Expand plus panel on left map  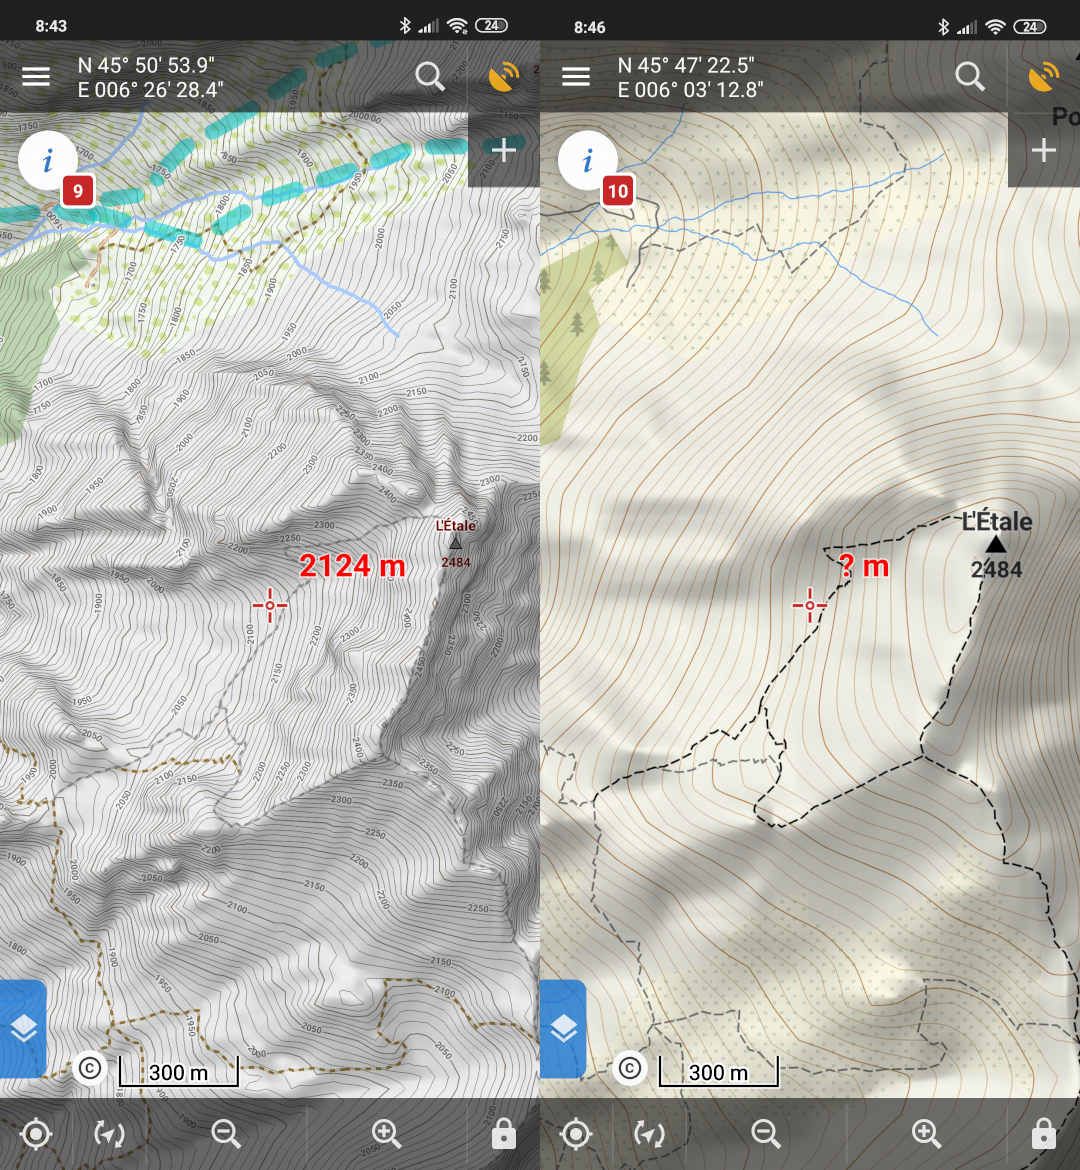coord(504,150)
